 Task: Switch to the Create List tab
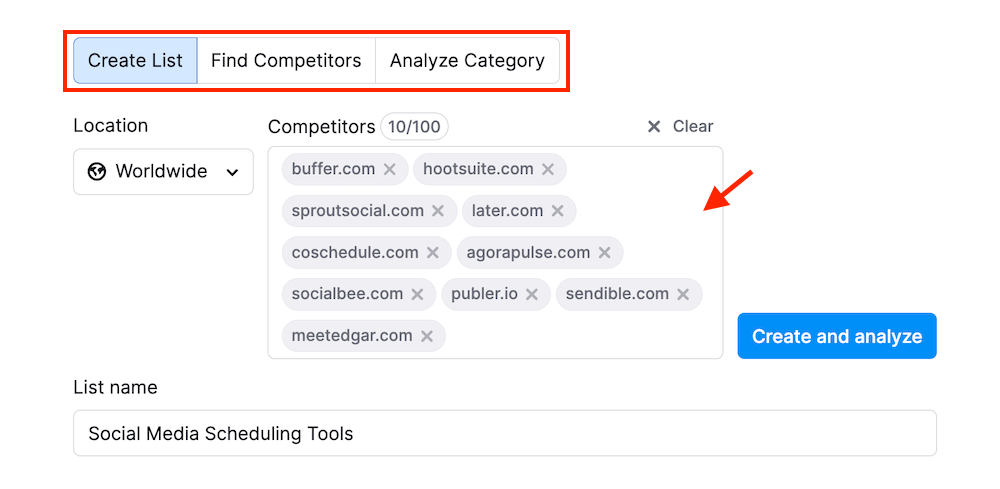[135, 61]
